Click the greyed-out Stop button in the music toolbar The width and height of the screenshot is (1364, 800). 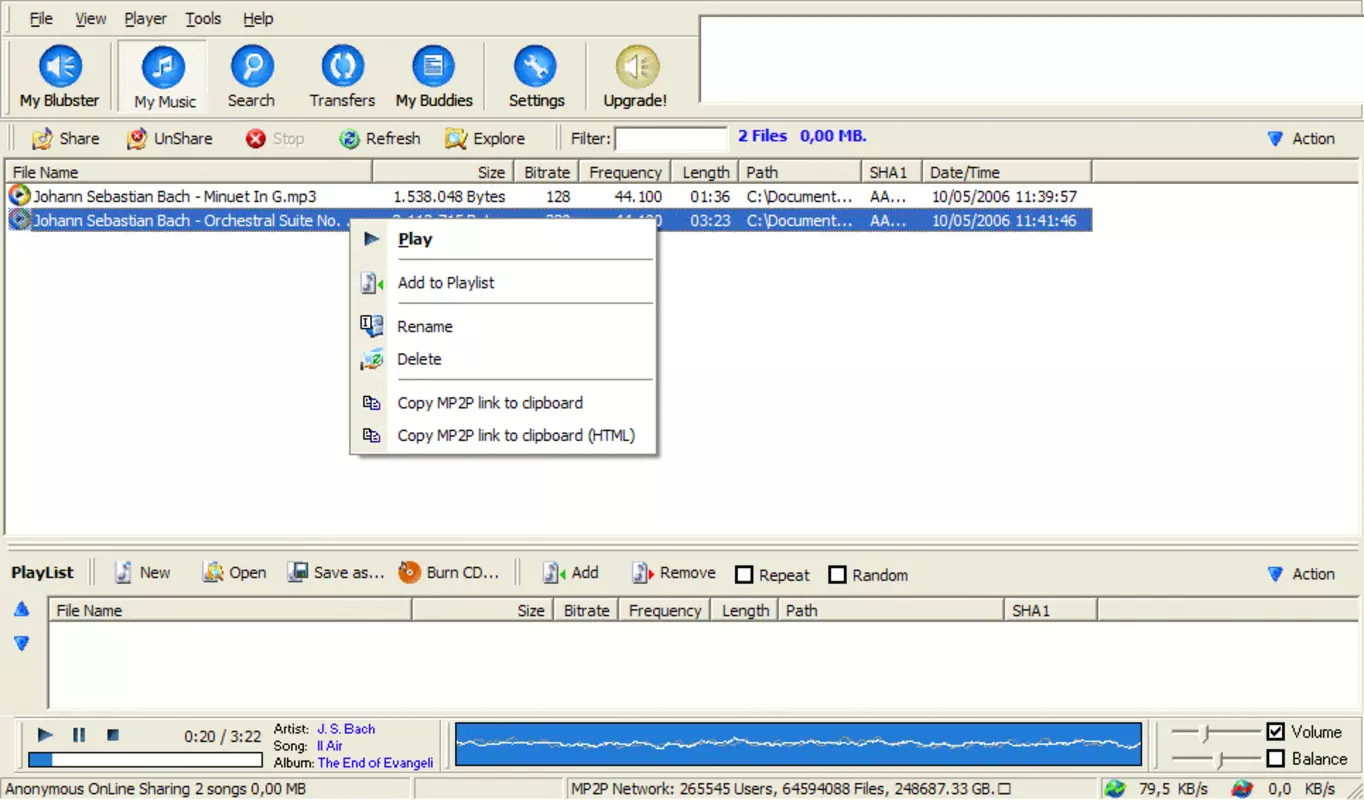[x=275, y=139]
